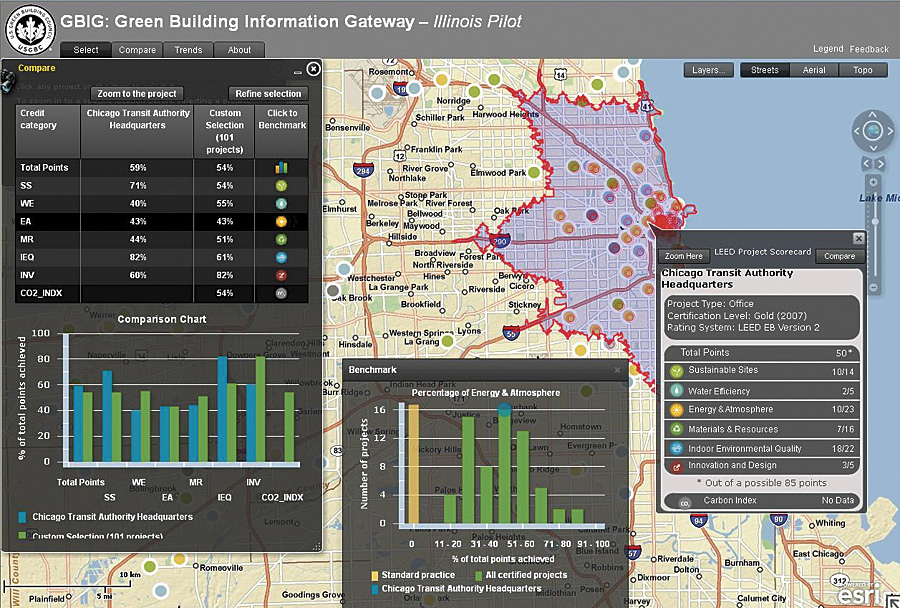The height and width of the screenshot is (608, 900).
Task: Benchmark the SS category icon
Action: click(x=281, y=185)
